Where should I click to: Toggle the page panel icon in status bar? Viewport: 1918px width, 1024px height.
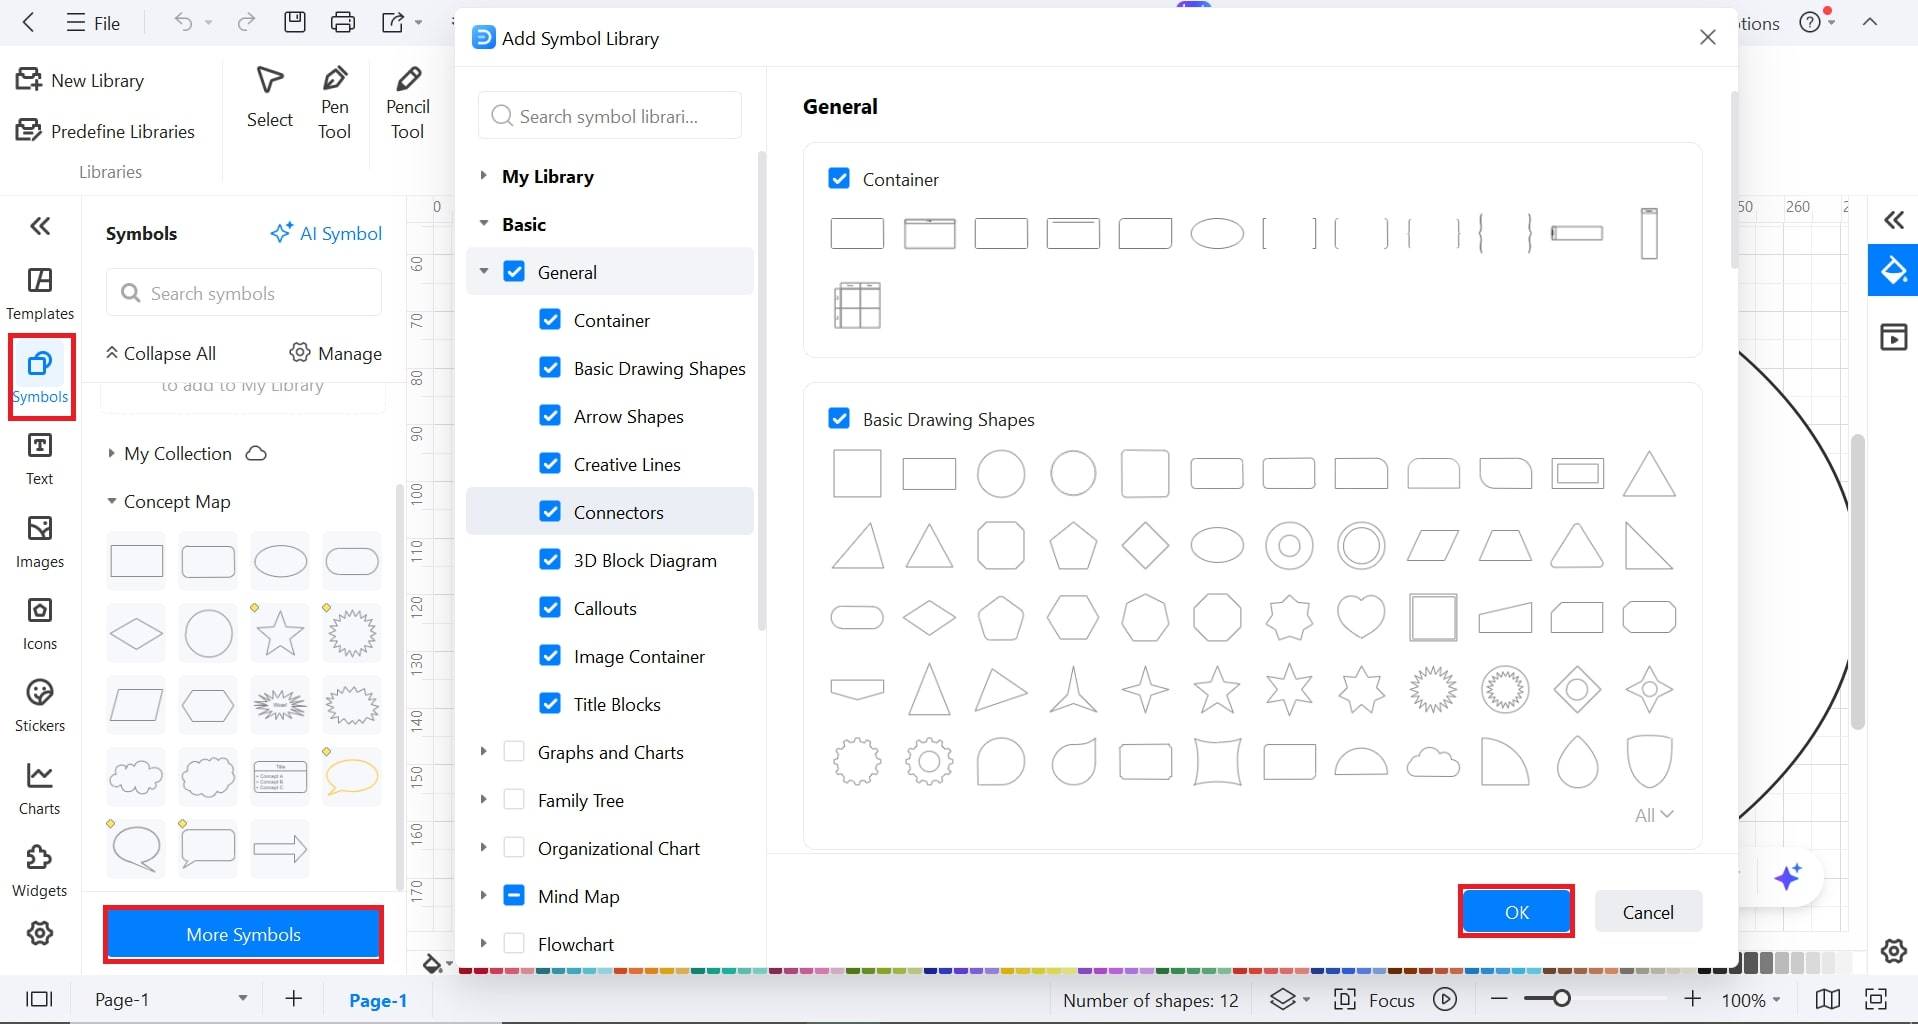point(39,999)
